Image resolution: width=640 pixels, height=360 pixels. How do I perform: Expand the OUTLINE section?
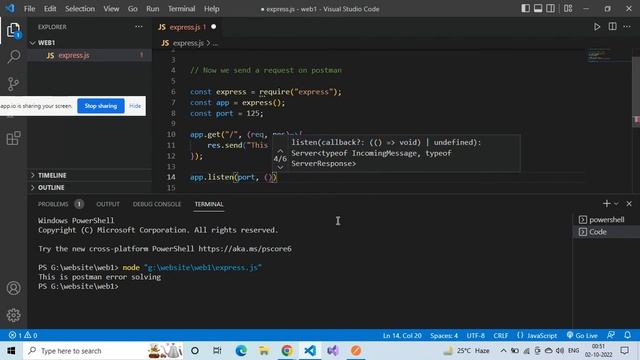click(89, 188)
